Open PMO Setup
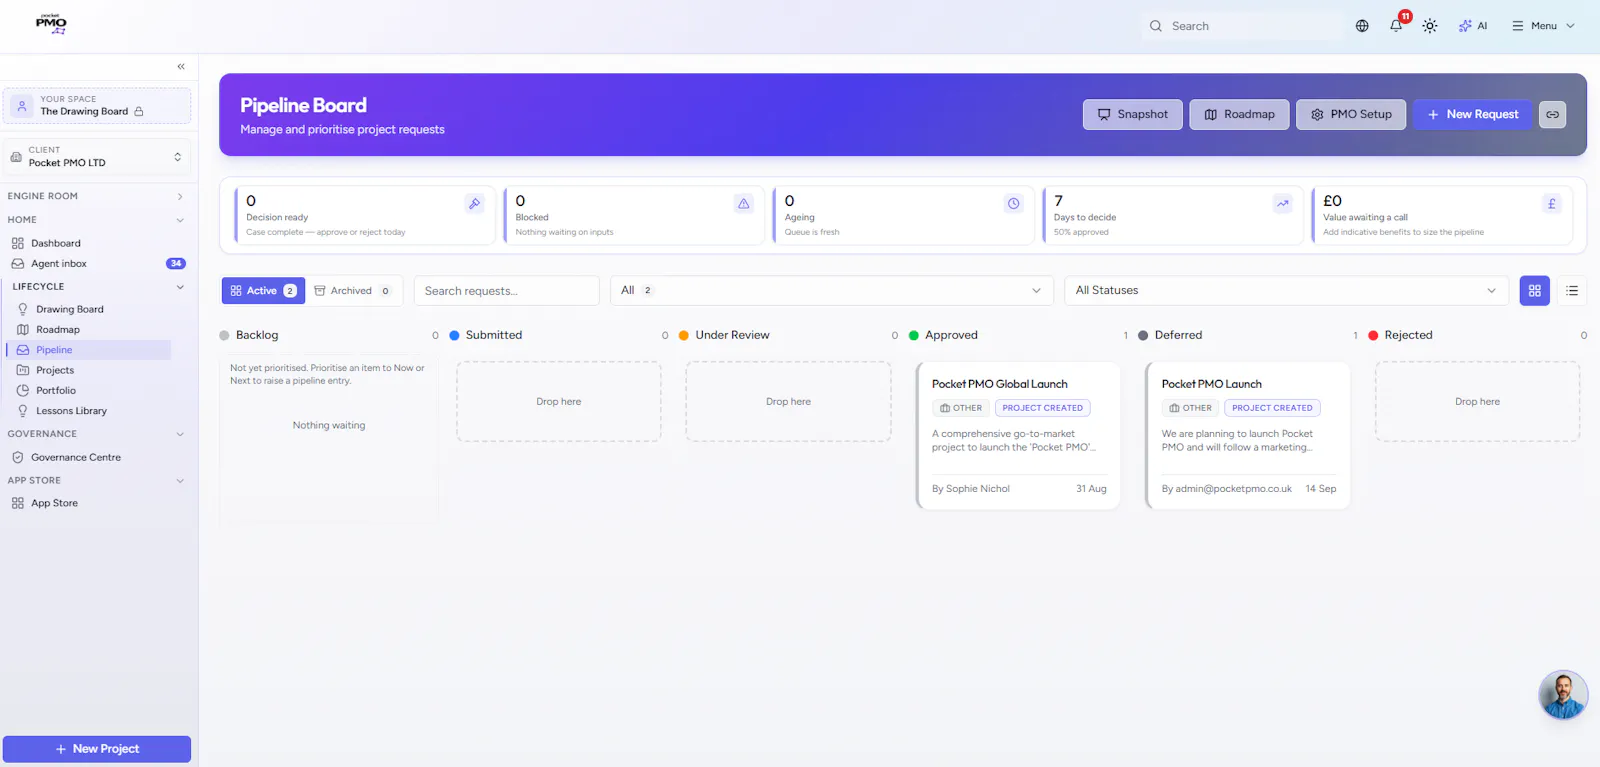Image resolution: width=1600 pixels, height=767 pixels. [1351, 114]
